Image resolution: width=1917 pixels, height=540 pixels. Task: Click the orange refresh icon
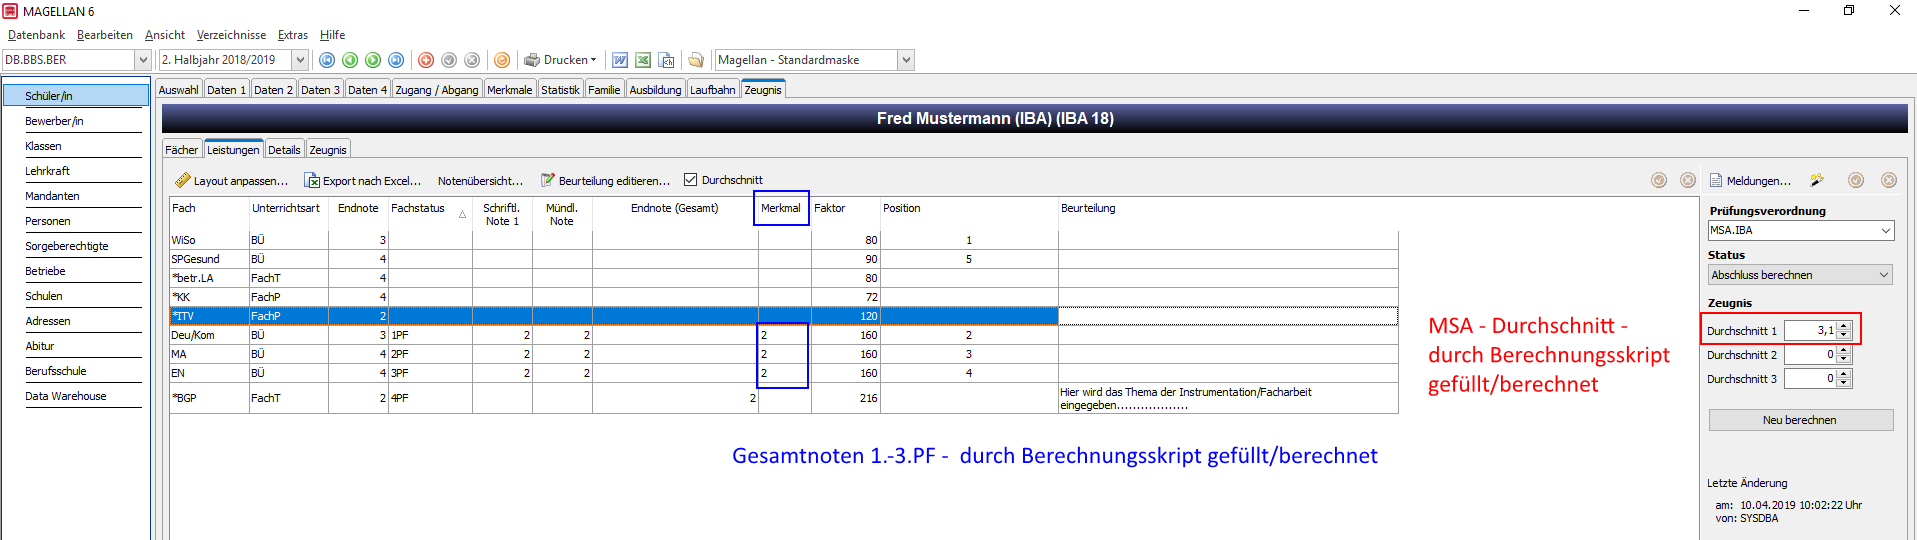(502, 60)
